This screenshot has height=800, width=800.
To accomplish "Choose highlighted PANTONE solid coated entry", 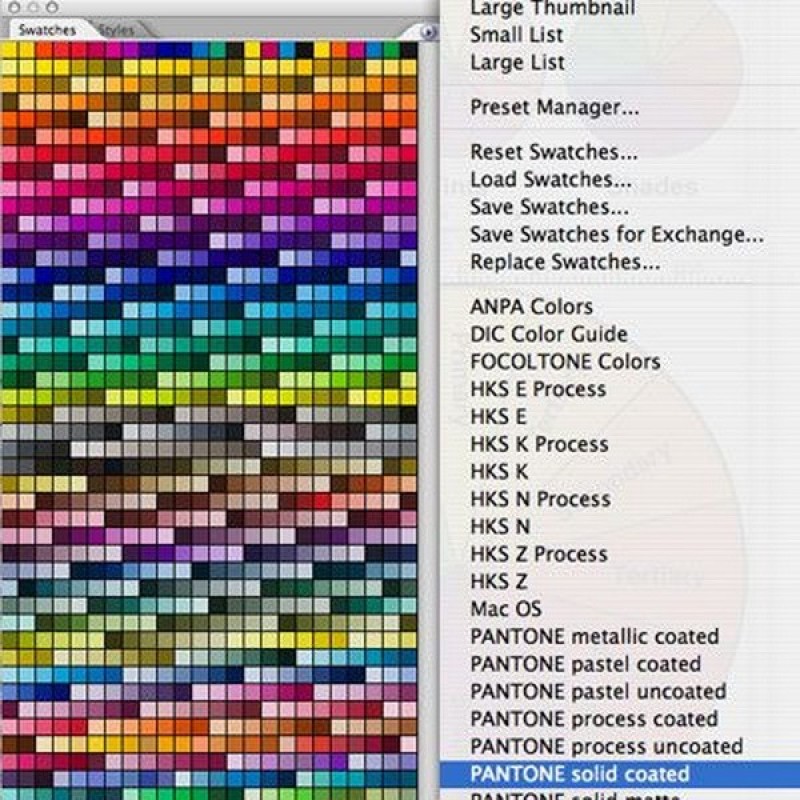I will (620, 774).
